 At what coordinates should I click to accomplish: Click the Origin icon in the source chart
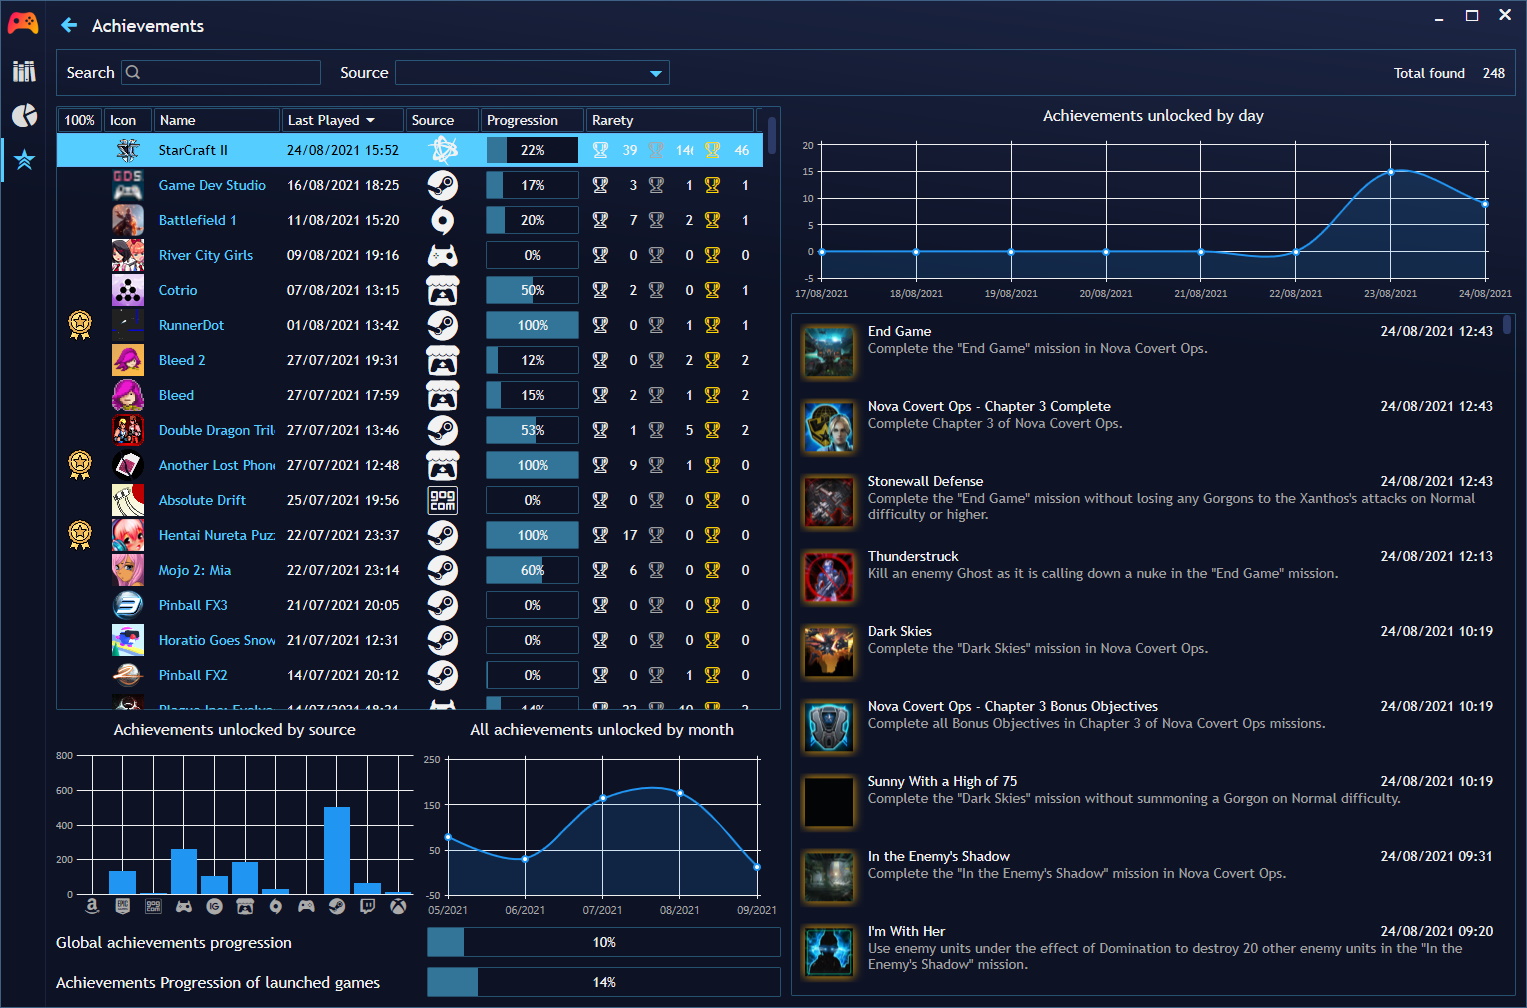pos(276,906)
